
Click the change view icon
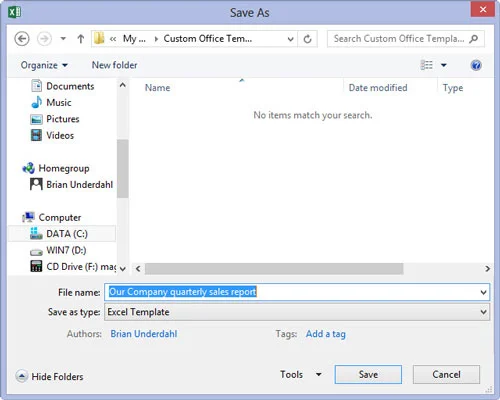427,65
